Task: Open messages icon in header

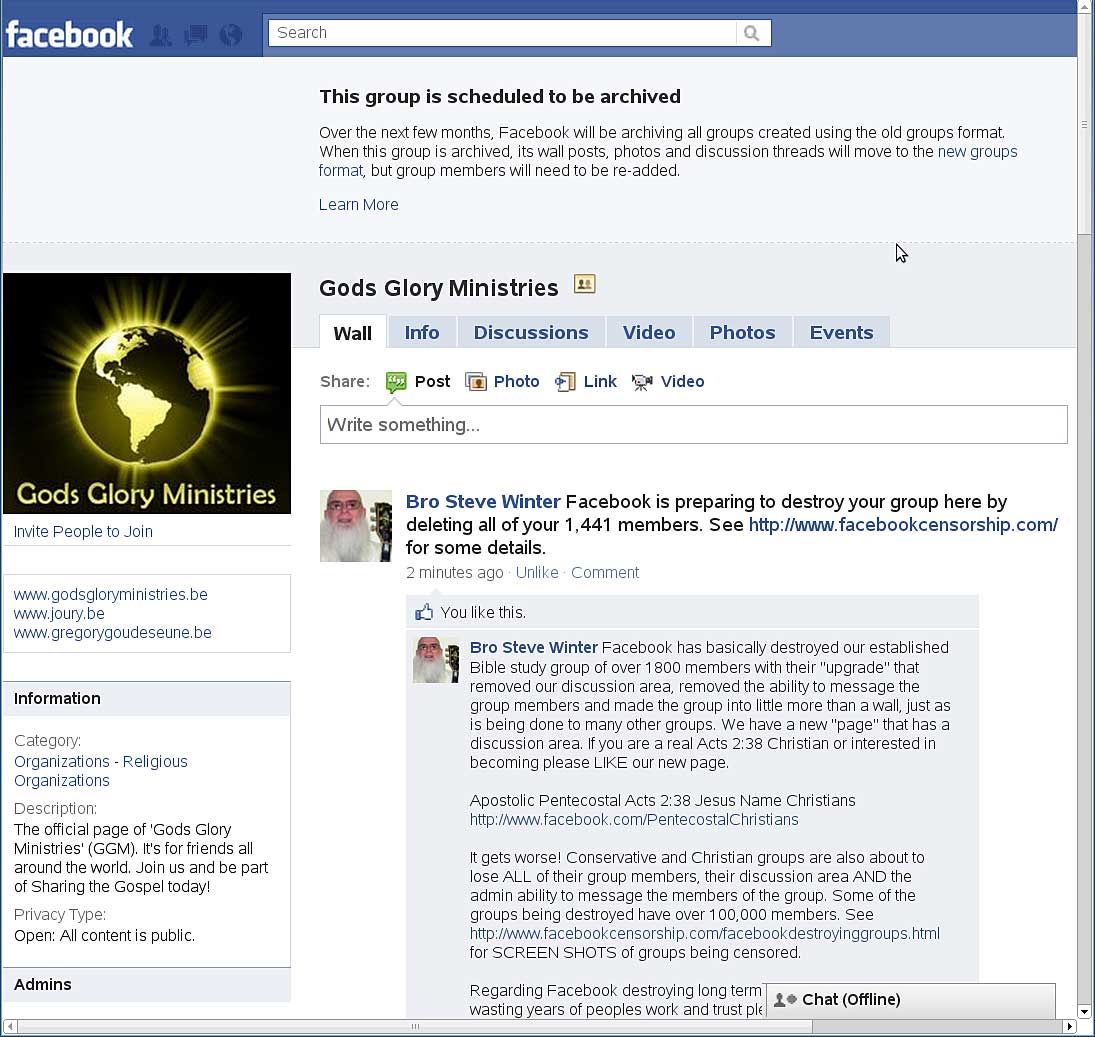Action: click(196, 34)
